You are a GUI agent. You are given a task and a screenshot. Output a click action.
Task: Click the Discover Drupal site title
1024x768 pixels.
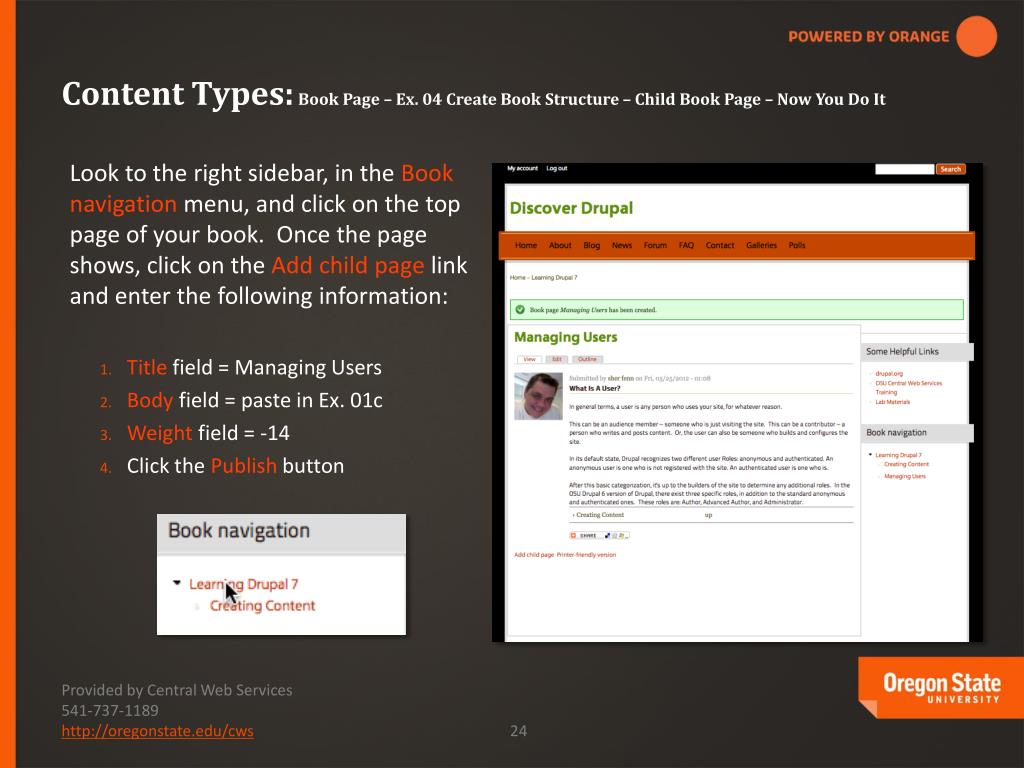point(571,208)
